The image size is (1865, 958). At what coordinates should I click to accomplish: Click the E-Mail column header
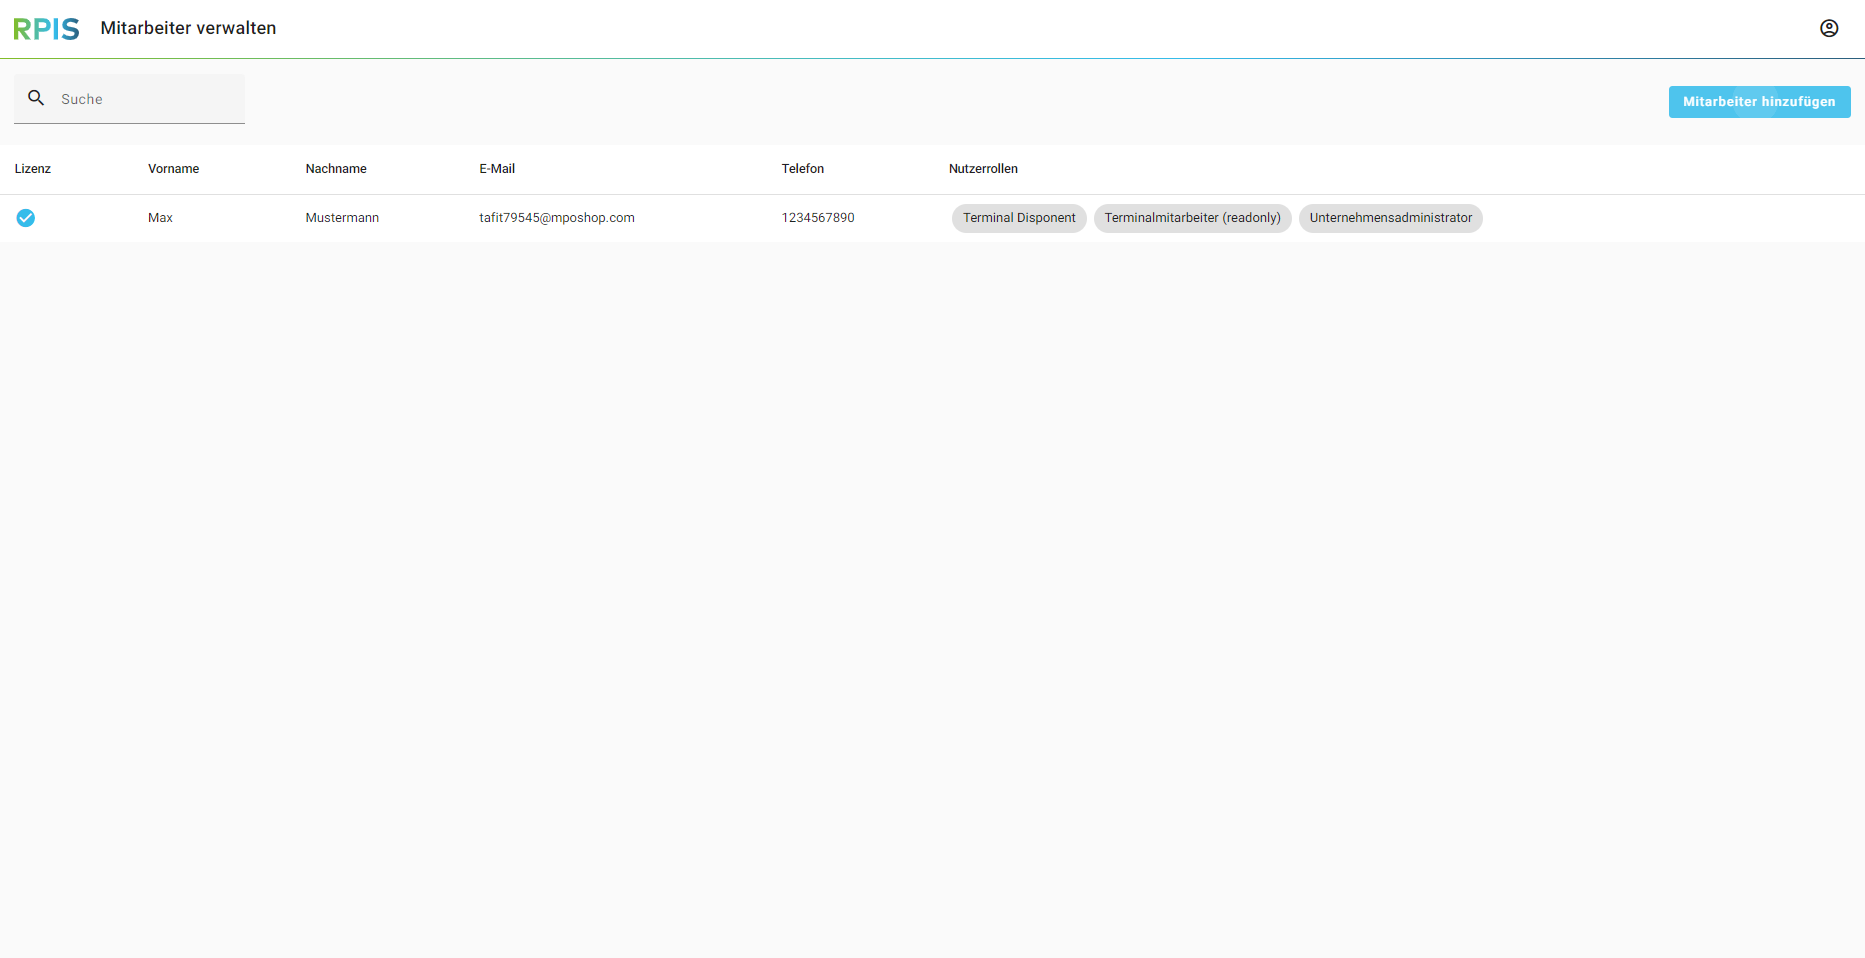[497, 169]
